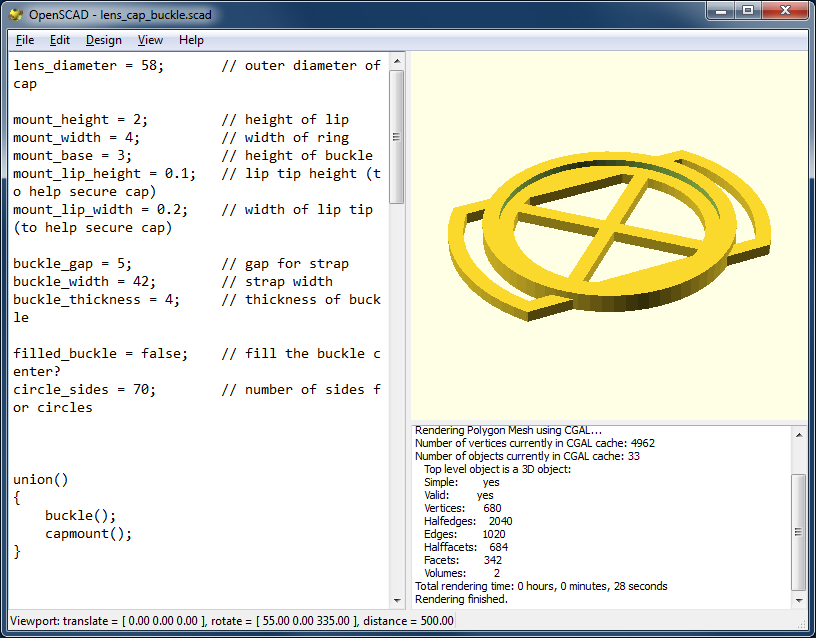The width and height of the screenshot is (816, 638).
Task: Open the Edit menu
Action: [x=59, y=40]
